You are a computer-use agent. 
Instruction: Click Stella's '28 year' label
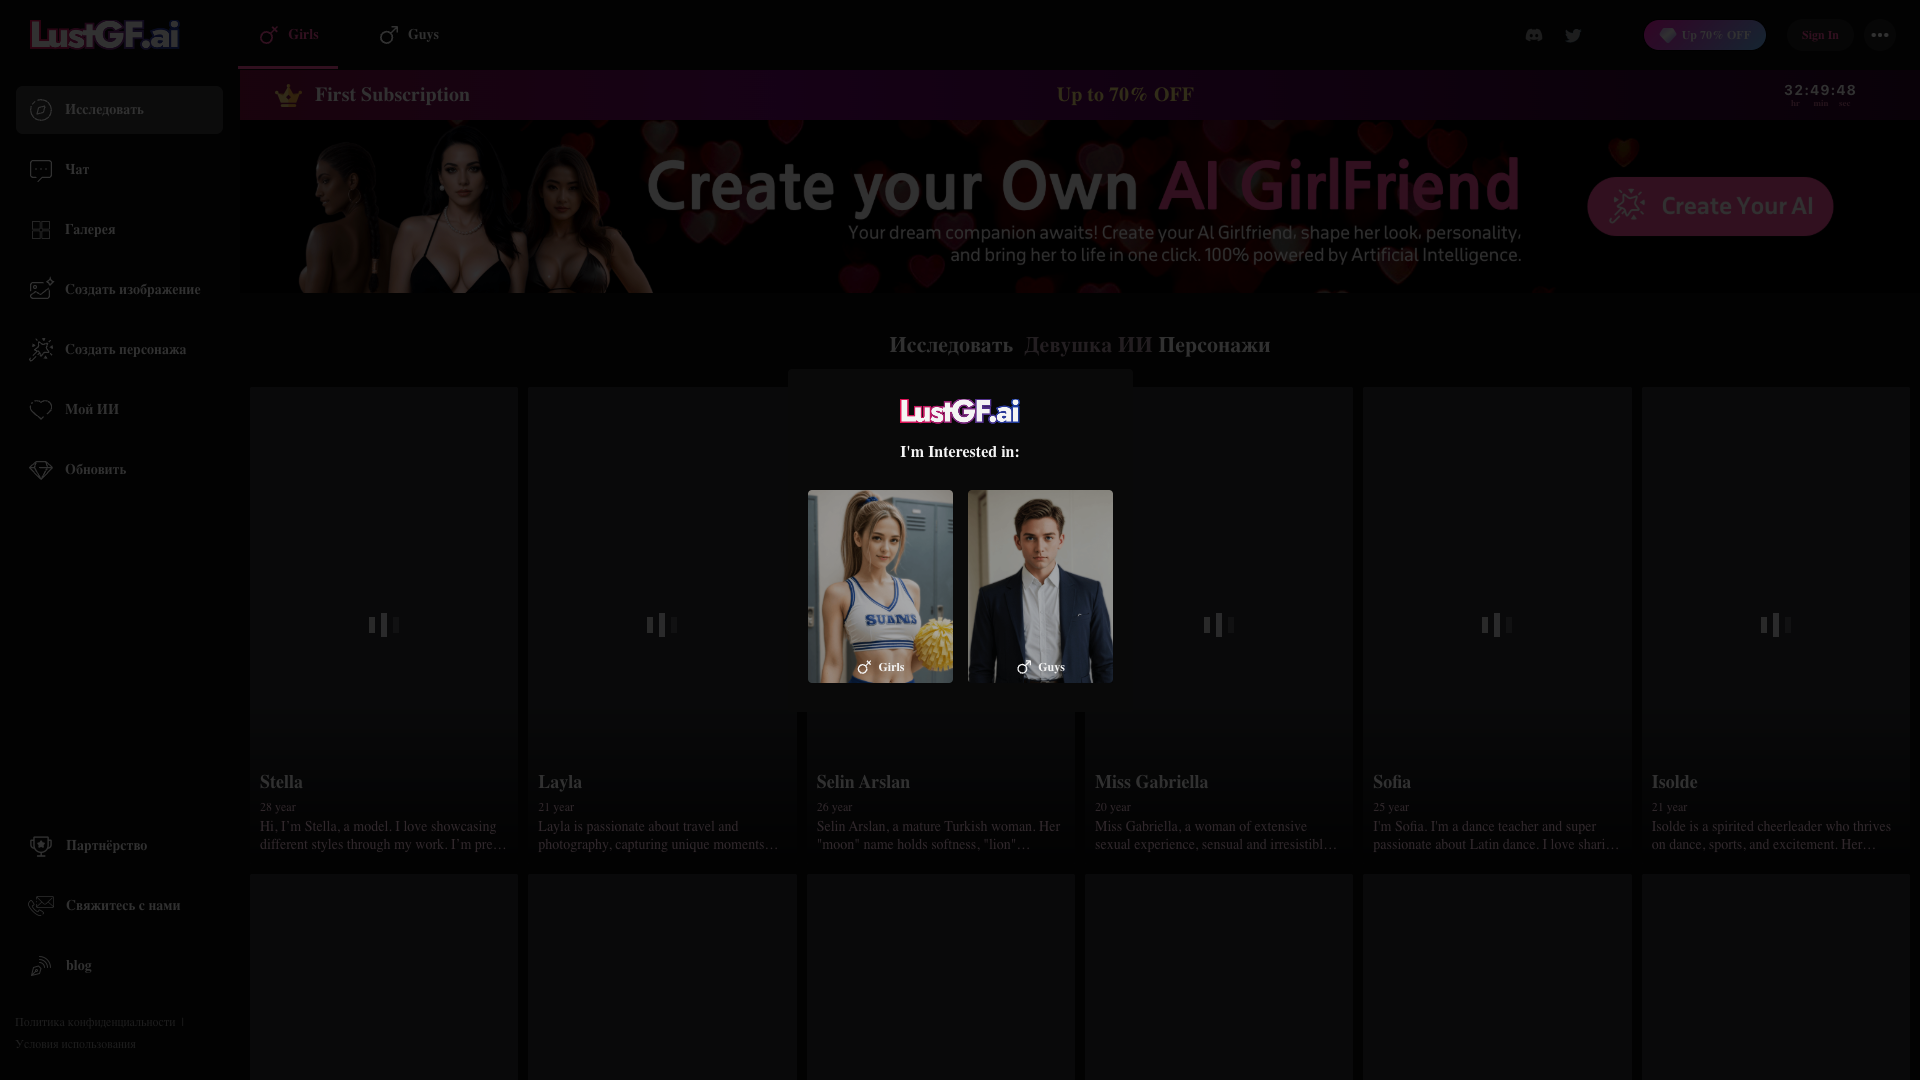tap(278, 807)
